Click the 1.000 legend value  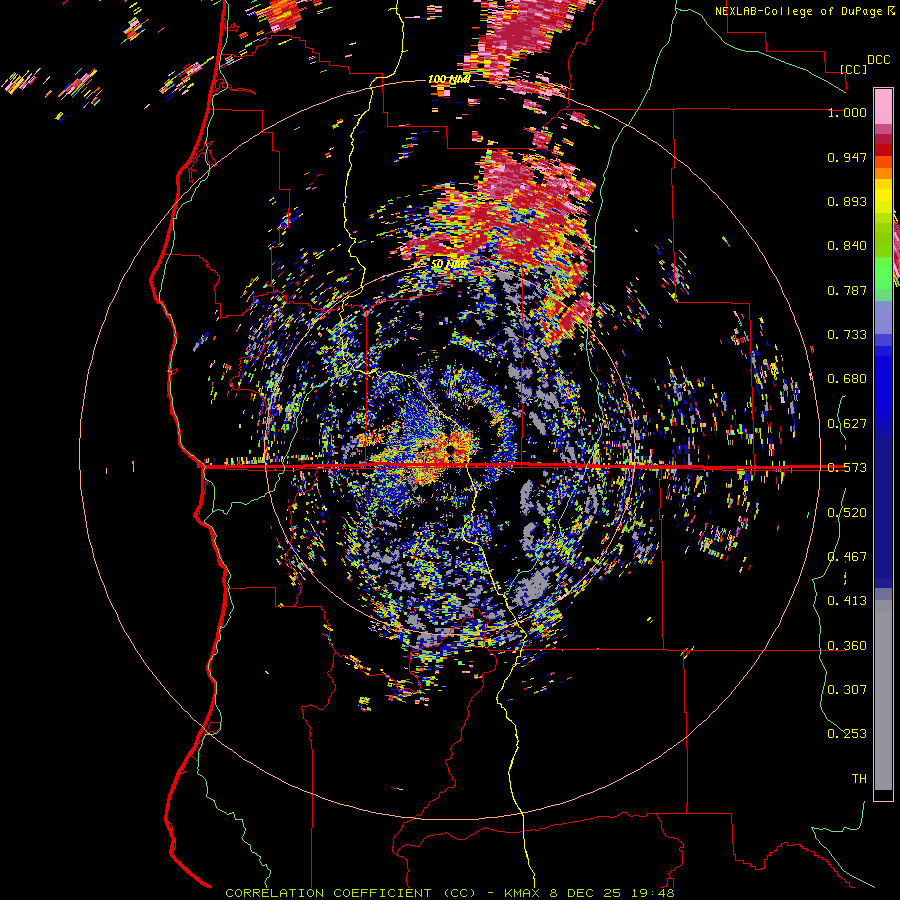[x=847, y=112]
